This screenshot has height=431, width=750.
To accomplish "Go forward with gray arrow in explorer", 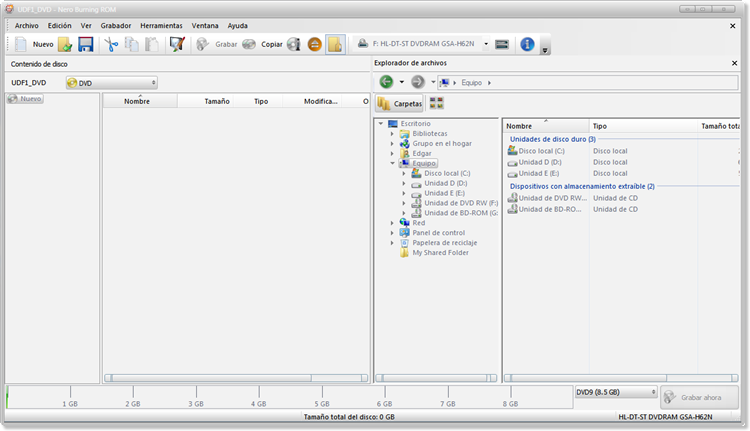I will click(x=418, y=82).
